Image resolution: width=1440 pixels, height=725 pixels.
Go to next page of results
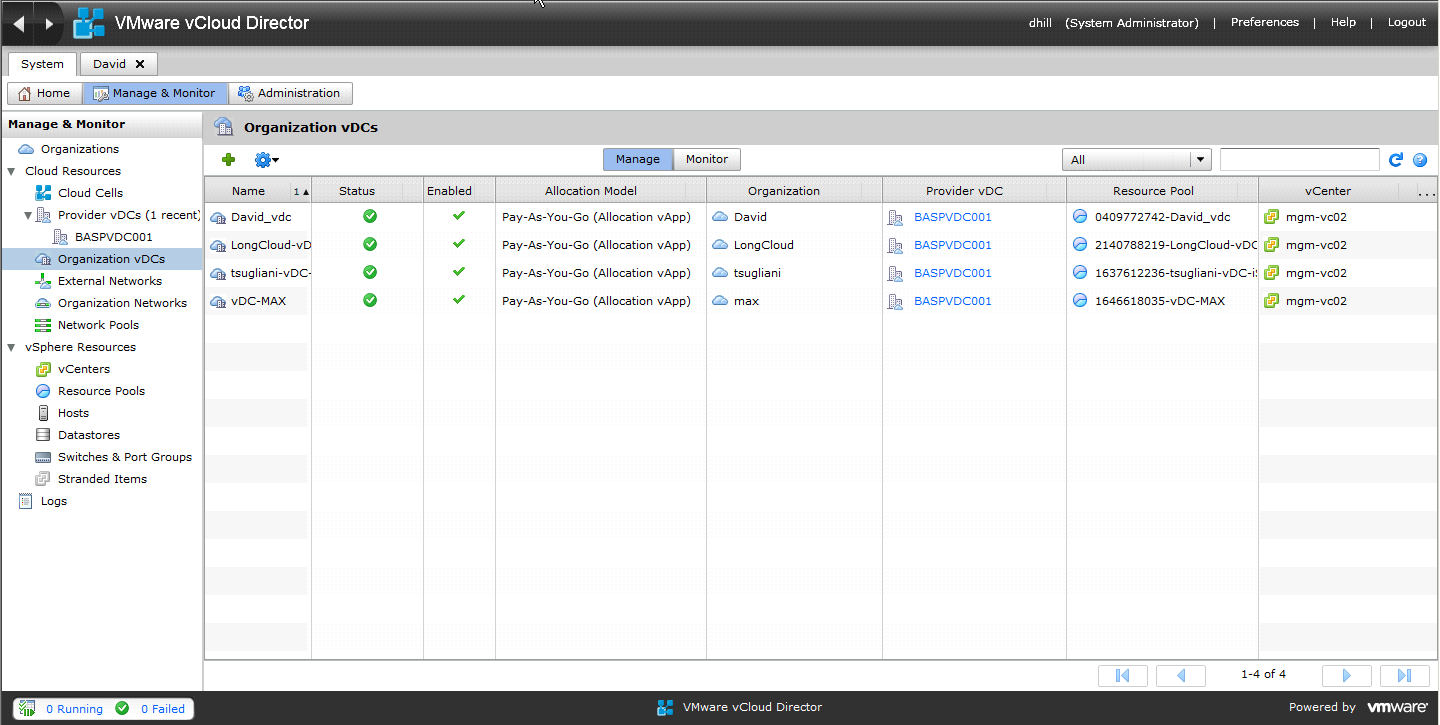(x=1347, y=676)
